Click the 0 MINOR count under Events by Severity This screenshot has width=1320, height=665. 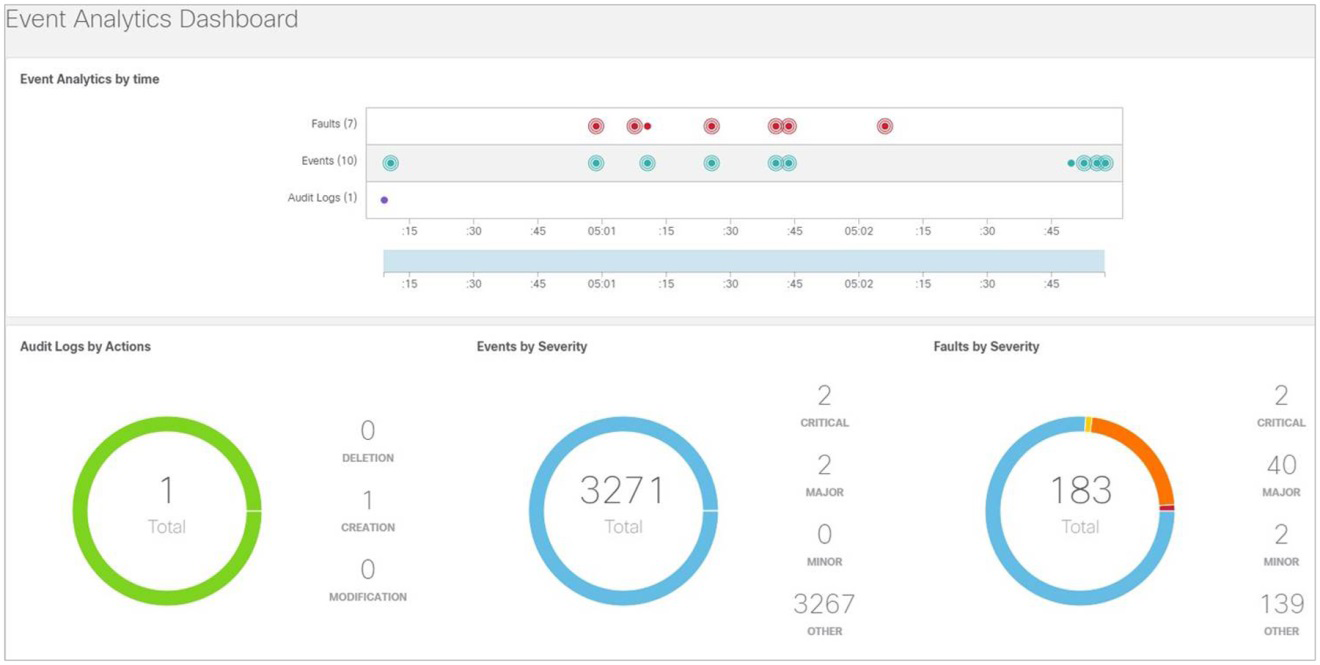click(824, 545)
